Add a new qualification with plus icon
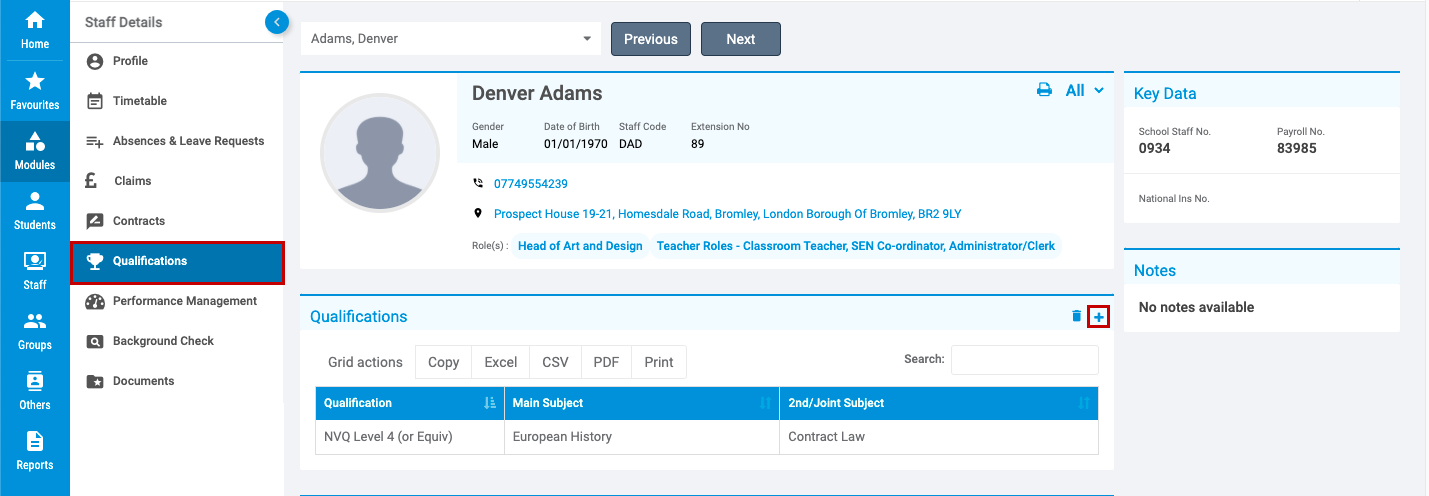Screen dimensions: 1429x496 (x=1099, y=317)
